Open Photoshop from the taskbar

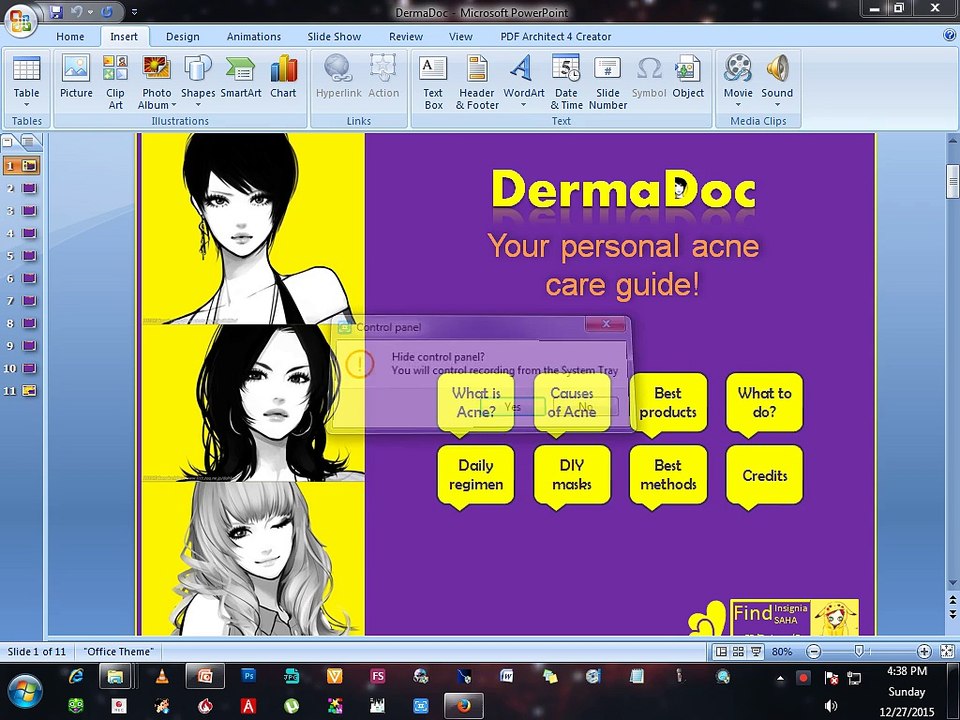point(248,676)
